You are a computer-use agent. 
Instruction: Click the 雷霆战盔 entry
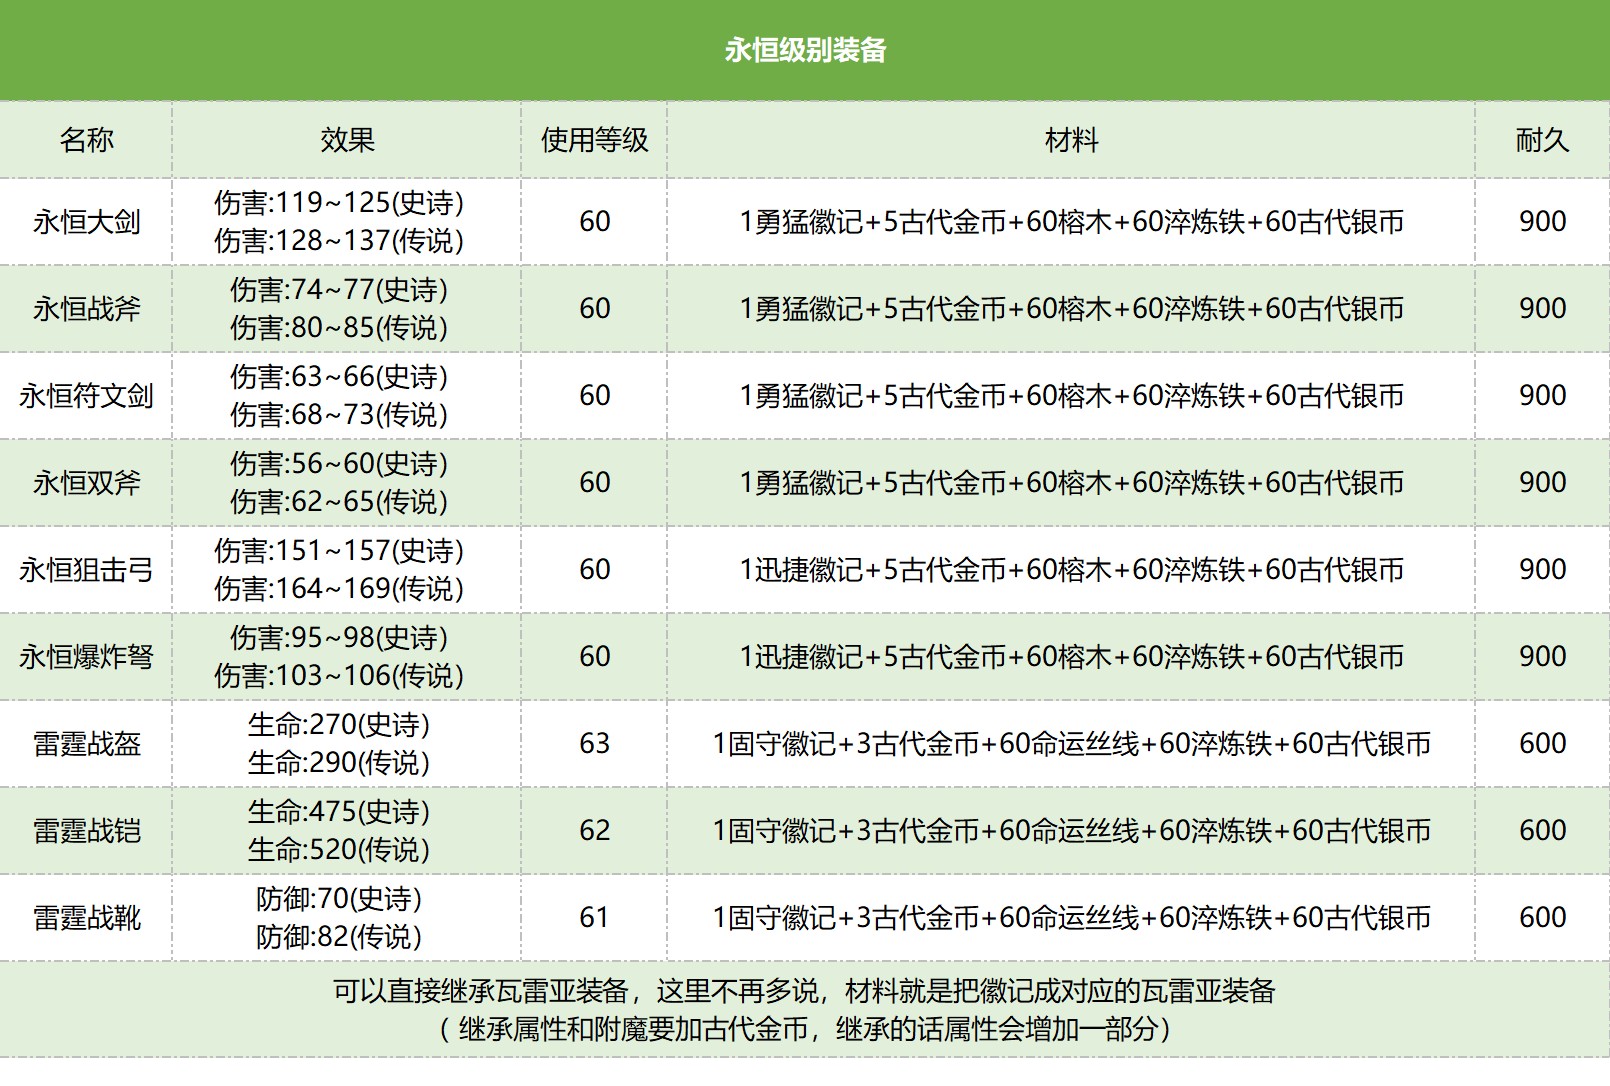click(86, 744)
